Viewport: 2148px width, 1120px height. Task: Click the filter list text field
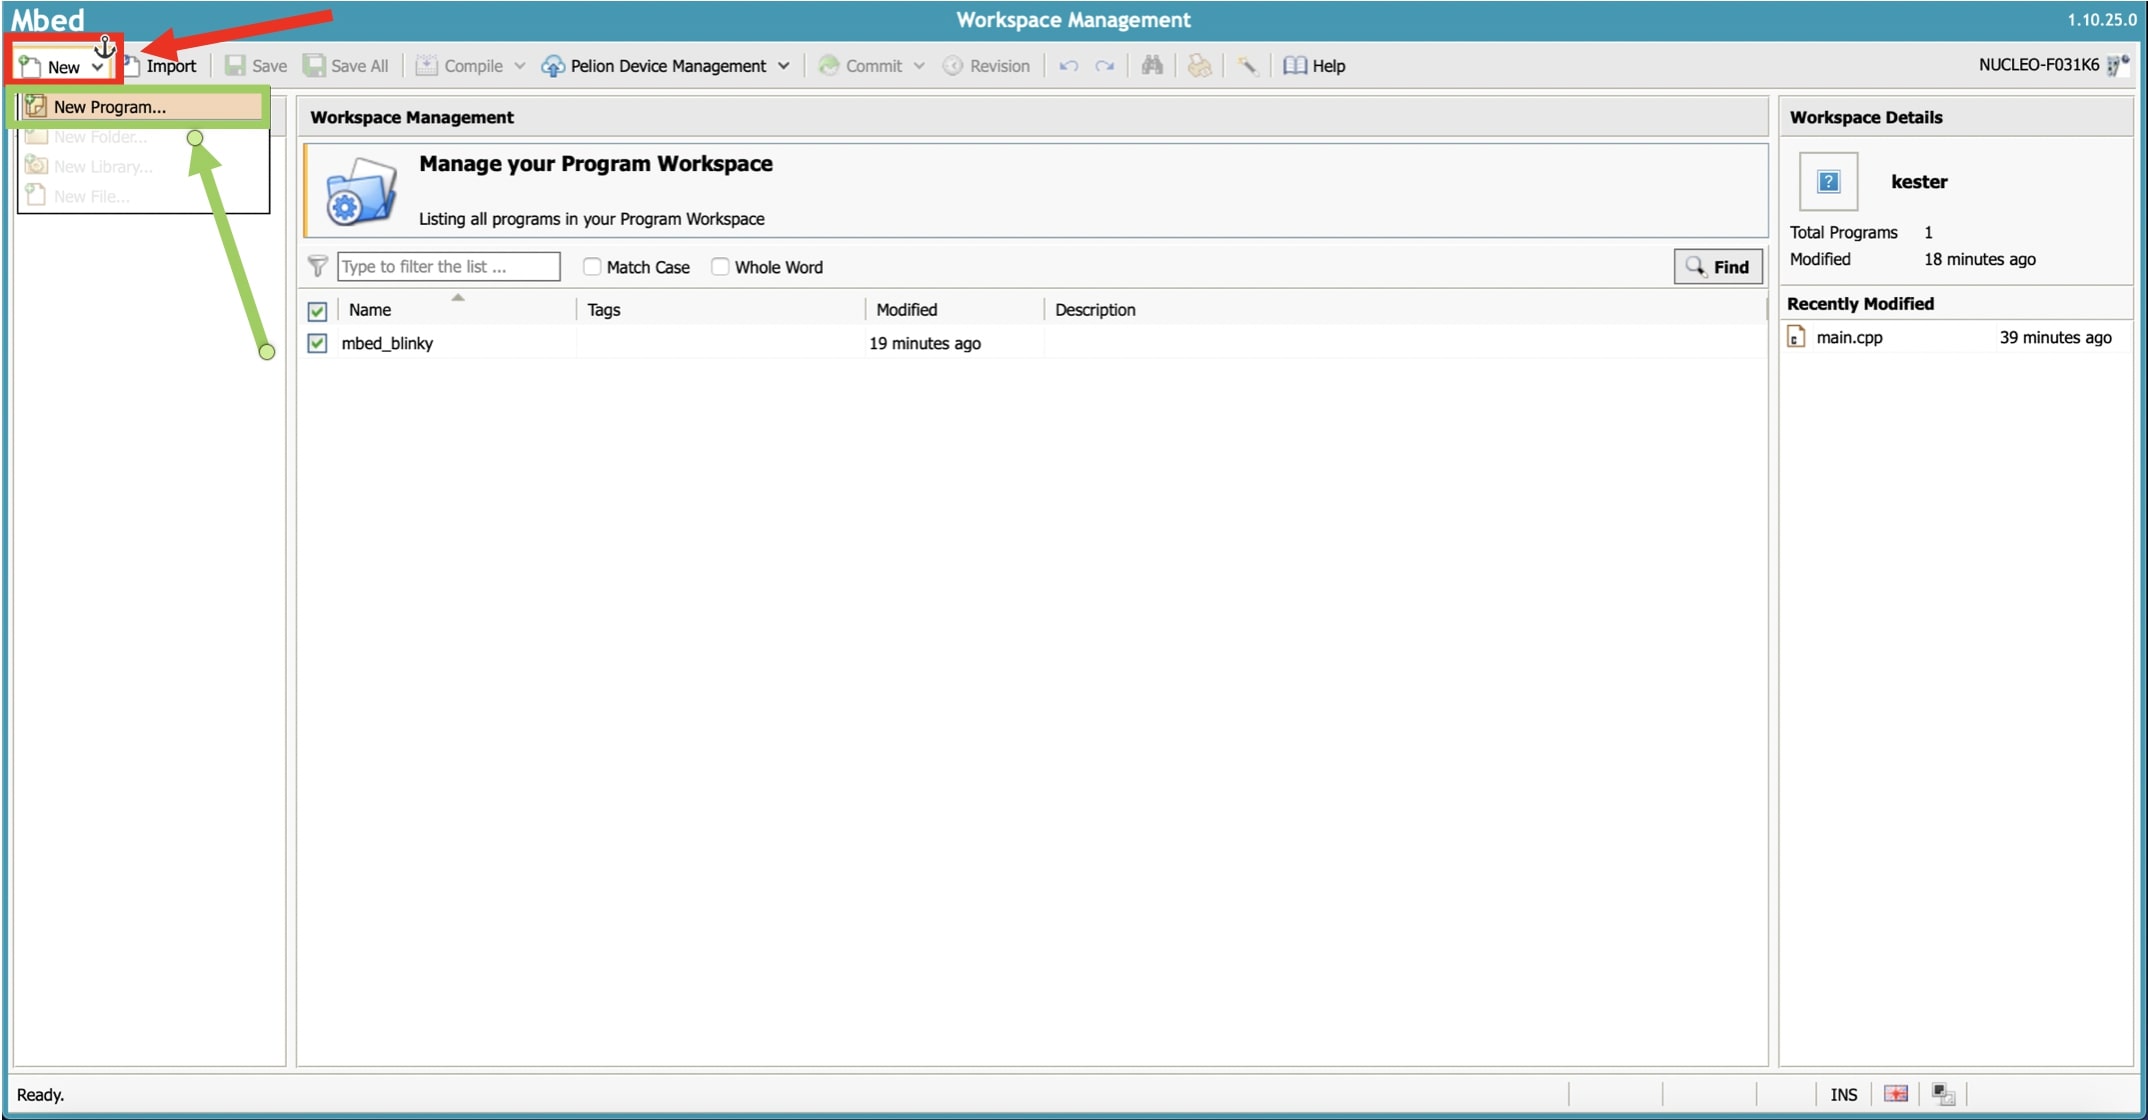pos(448,266)
